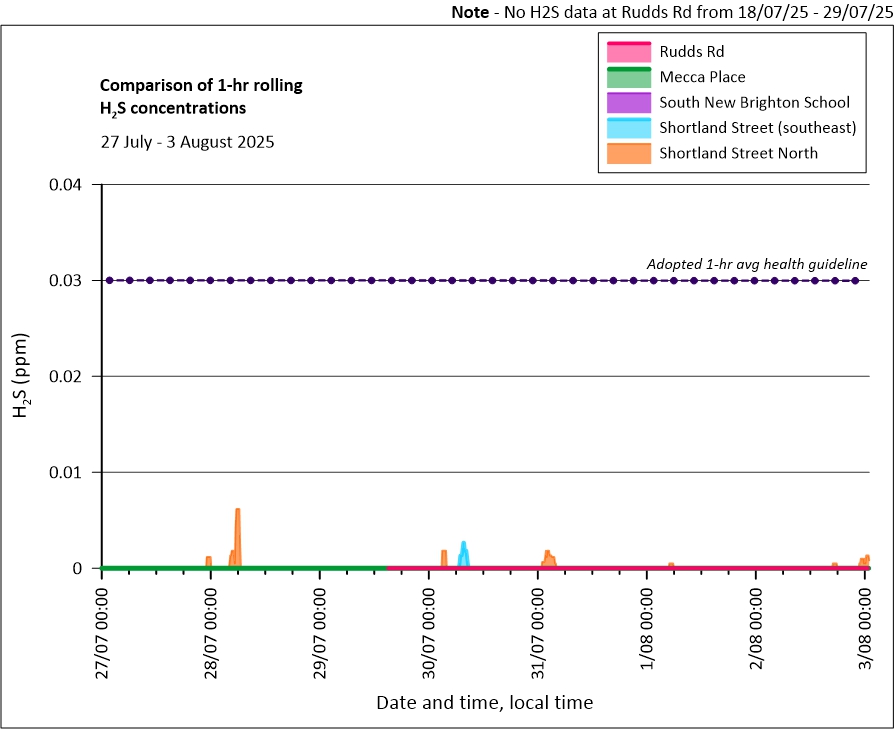895x729 pixels.
Task: Click the date range '27 July - 3 August 2025'
Action: coord(187,141)
